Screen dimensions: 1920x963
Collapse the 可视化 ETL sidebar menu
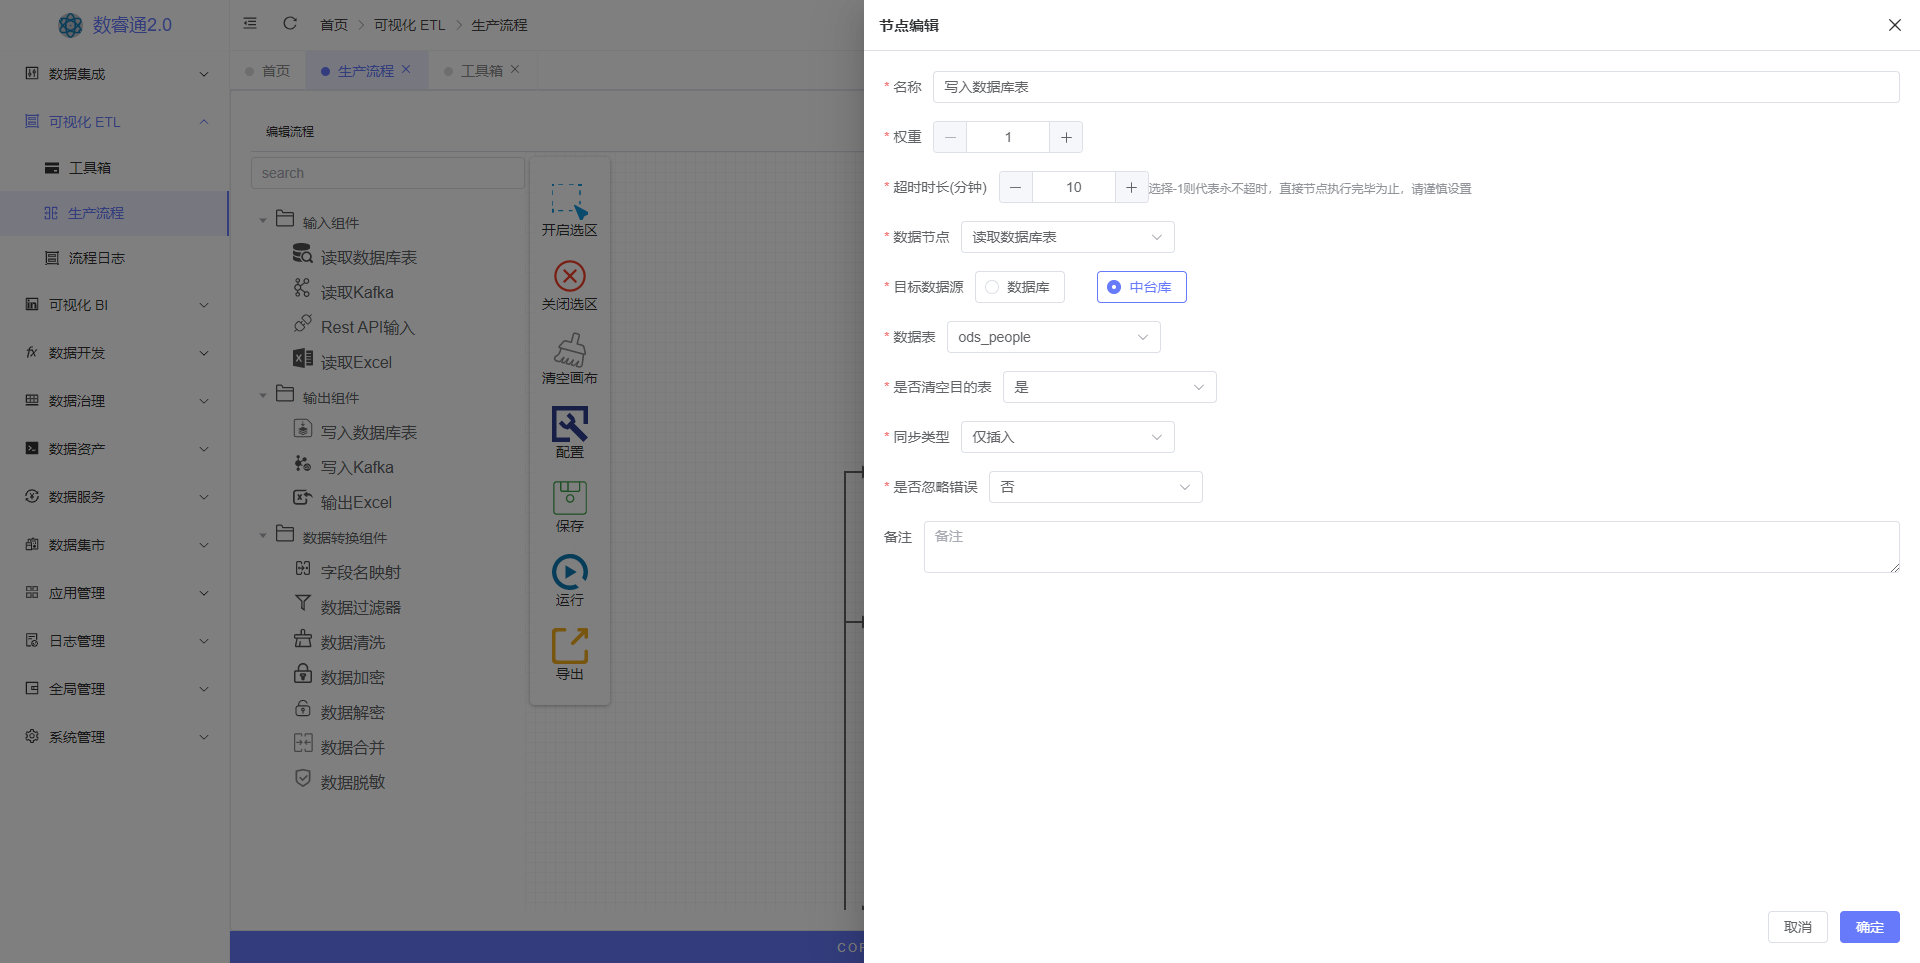115,121
